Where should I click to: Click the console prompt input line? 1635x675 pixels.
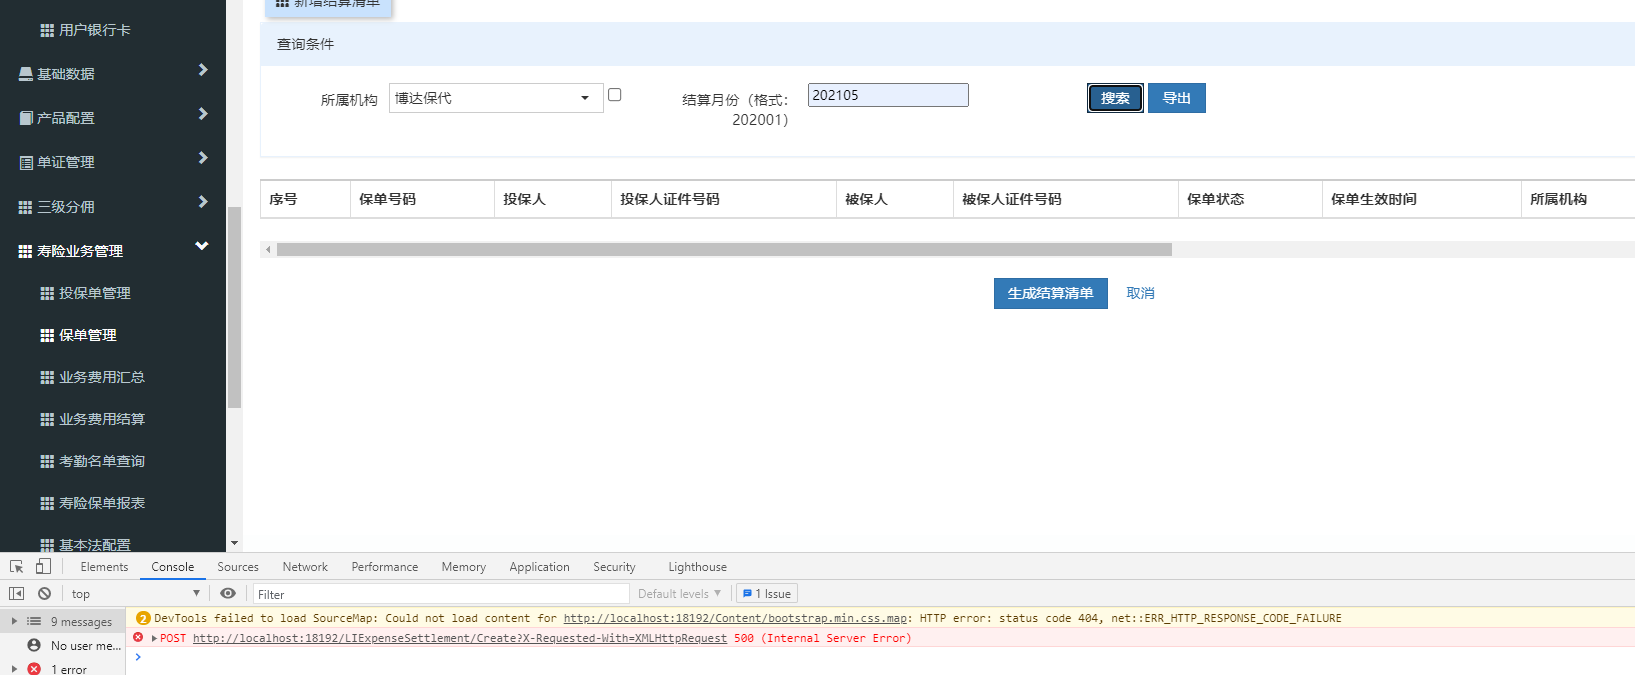880,657
